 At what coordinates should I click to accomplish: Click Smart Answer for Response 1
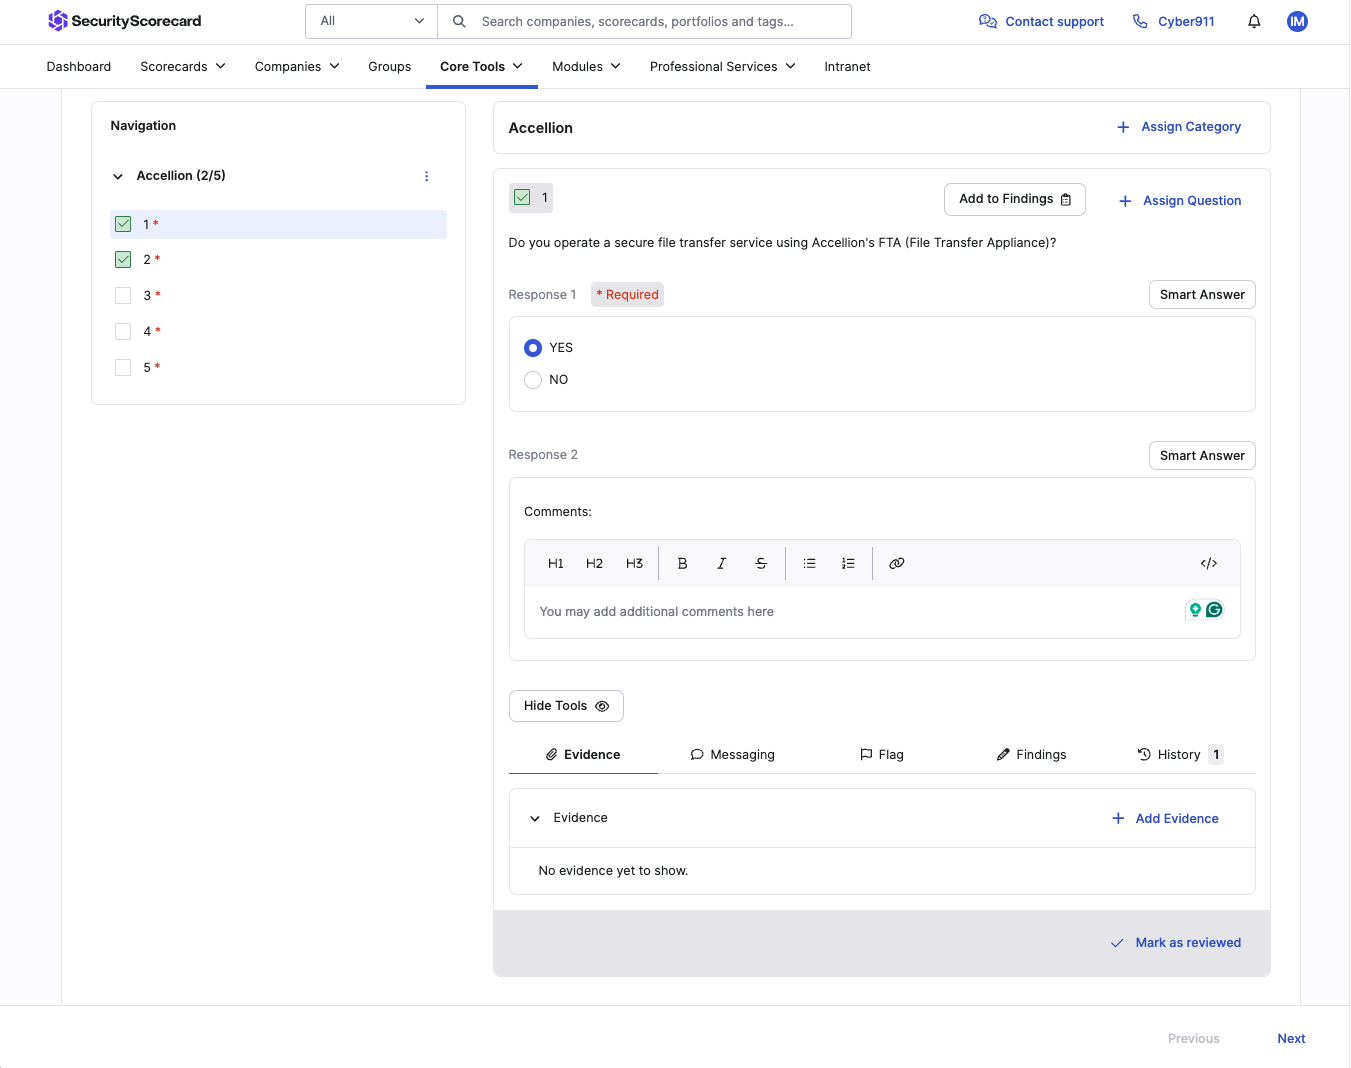[1202, 295]
